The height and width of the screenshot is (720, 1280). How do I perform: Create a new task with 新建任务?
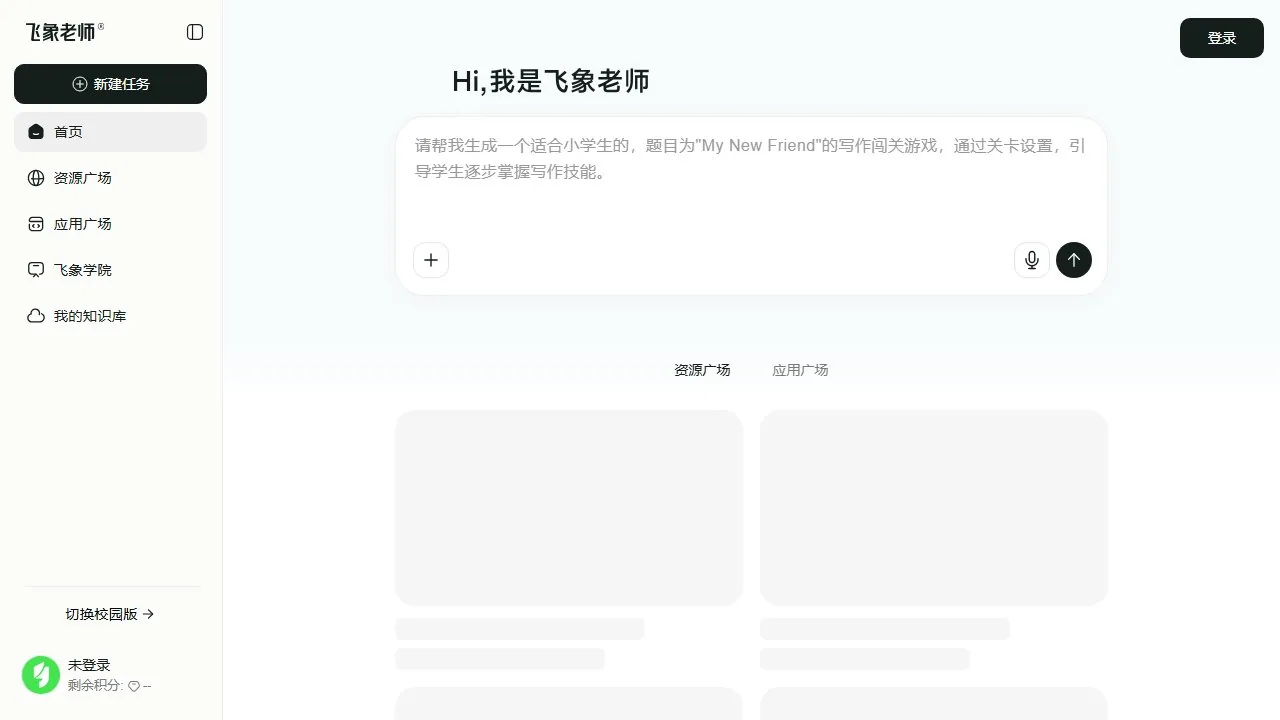pyautogui.click(x=110, y=84)
